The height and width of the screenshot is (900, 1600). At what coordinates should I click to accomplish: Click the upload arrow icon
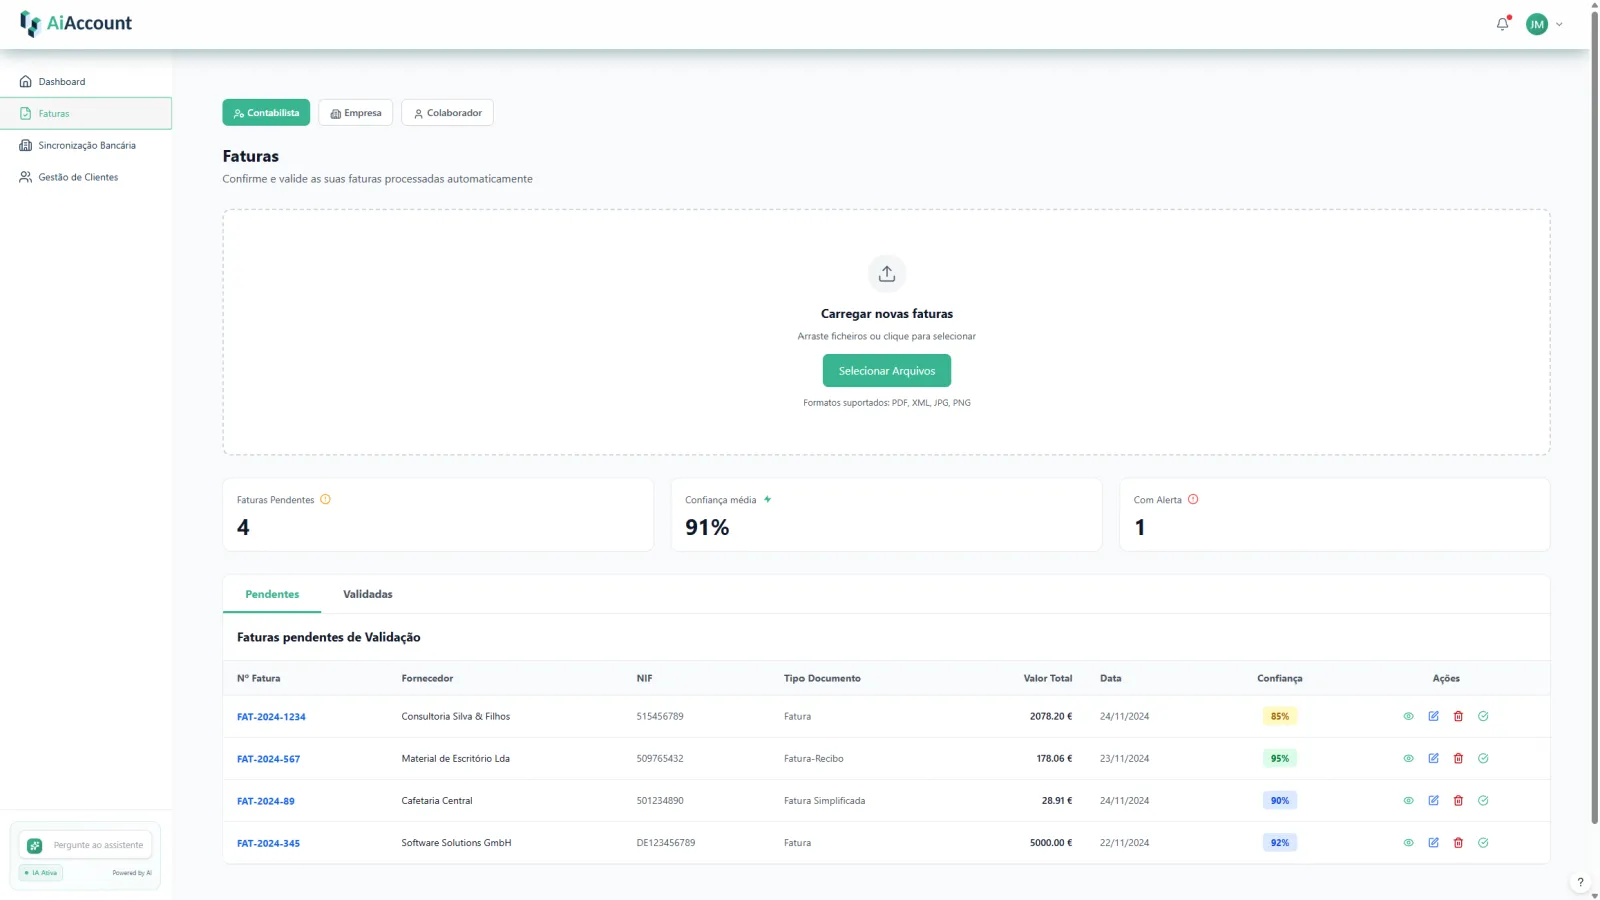[887, 273]
